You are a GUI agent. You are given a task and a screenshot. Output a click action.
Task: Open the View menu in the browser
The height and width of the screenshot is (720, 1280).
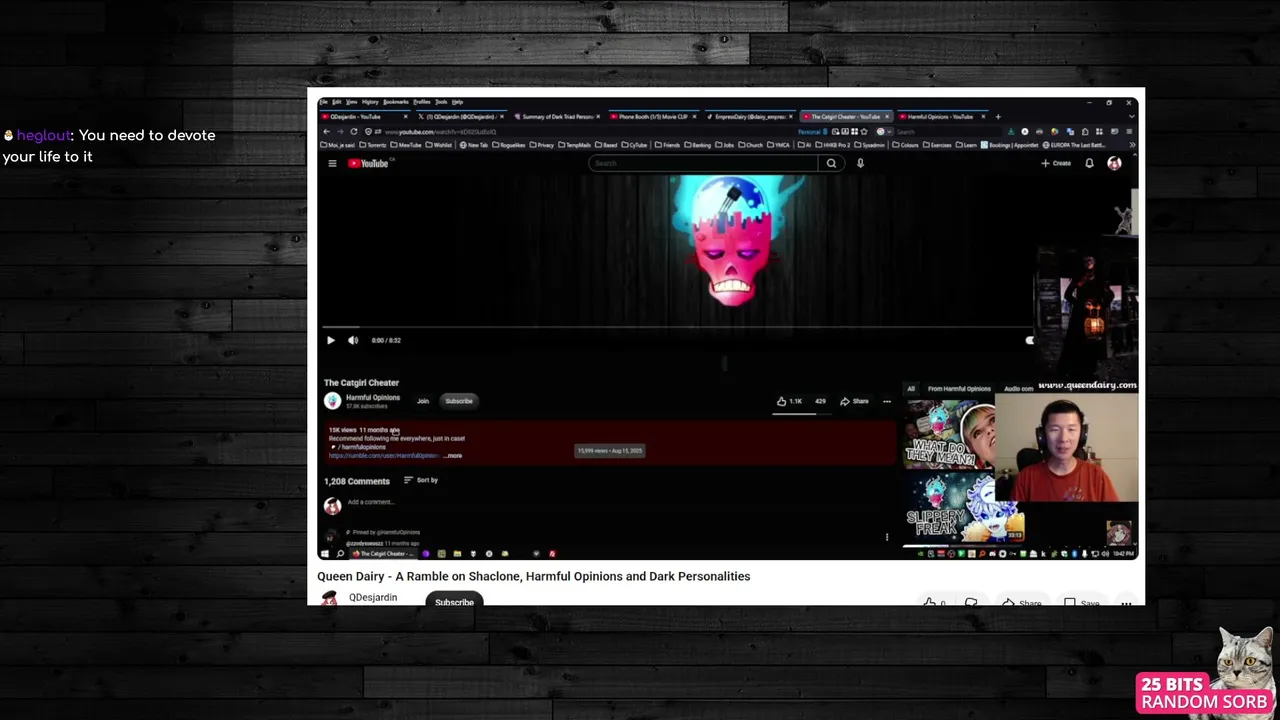351,102
